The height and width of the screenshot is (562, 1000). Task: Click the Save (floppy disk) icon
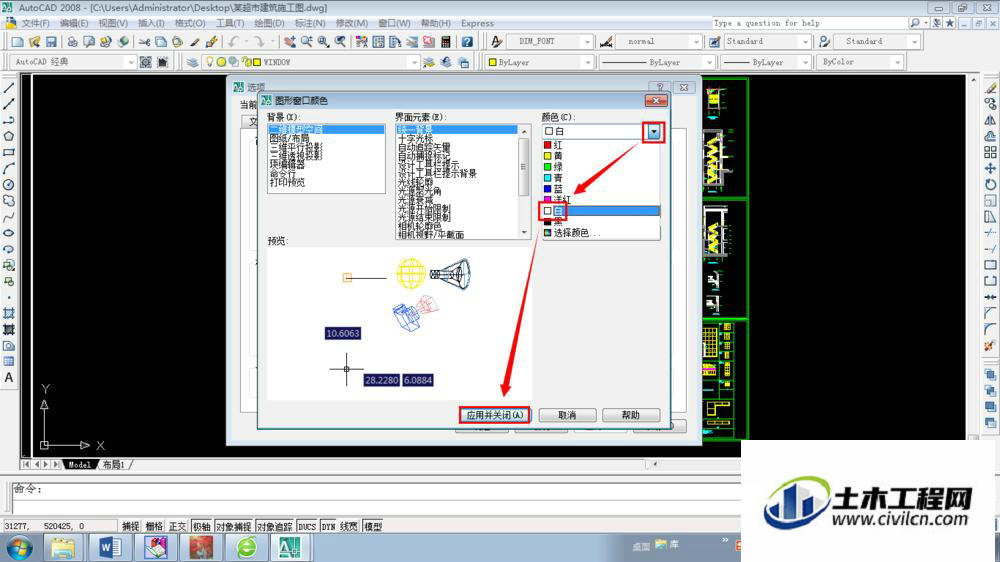[x=51, y=42]
